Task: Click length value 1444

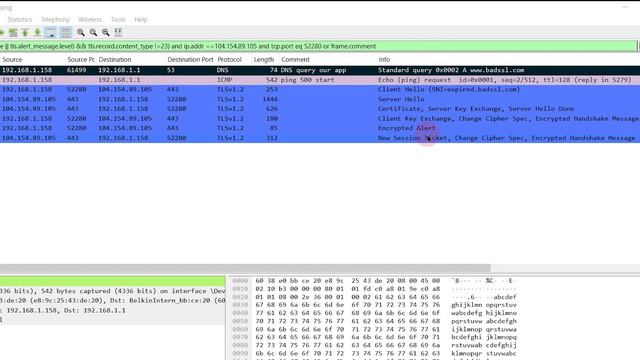Action: pos(269,99)
